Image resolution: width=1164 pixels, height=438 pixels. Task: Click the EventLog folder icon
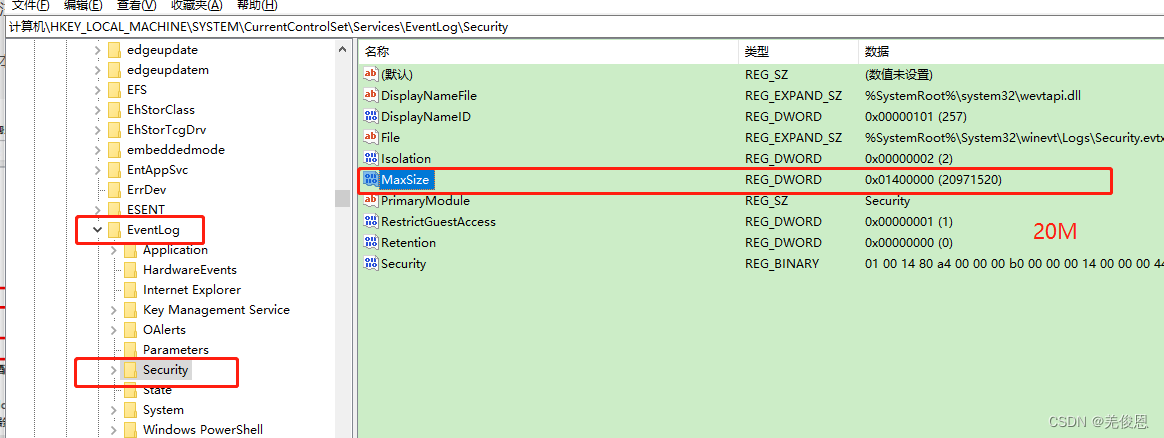click(114, 230)
